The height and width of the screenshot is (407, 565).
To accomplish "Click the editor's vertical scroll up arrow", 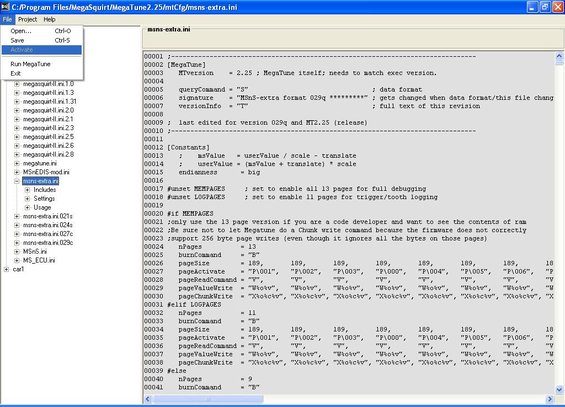I will pos(559,56).
